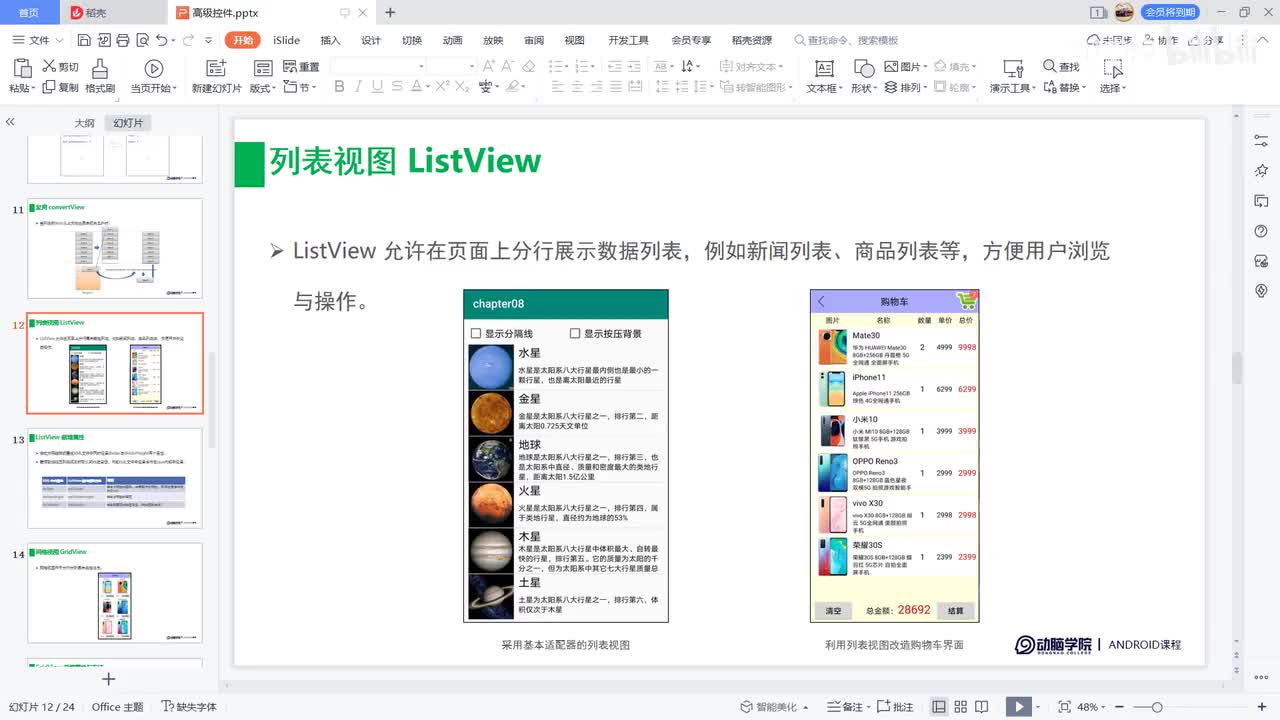Toggle Notes (备注) in status bar
The image size is (1280, 720).
pyautogui.click(x=846, y=707)
